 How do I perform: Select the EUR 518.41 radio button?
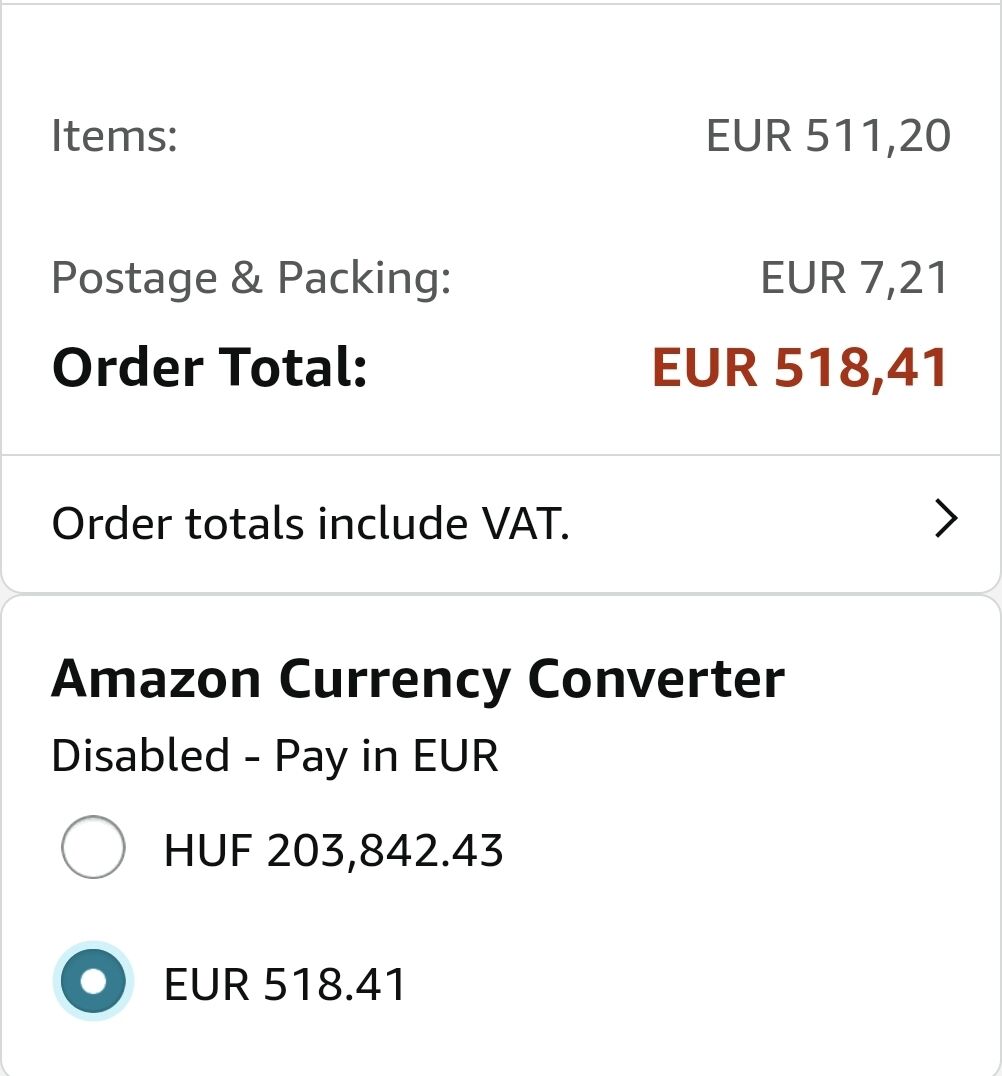click(x=93, y=981)
